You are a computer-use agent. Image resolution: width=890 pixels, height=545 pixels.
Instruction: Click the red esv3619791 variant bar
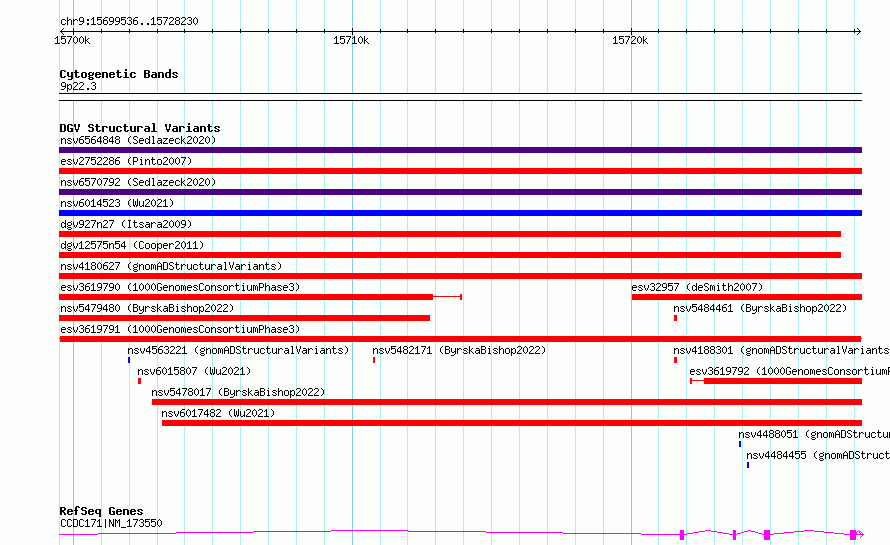tap(460, 339)
